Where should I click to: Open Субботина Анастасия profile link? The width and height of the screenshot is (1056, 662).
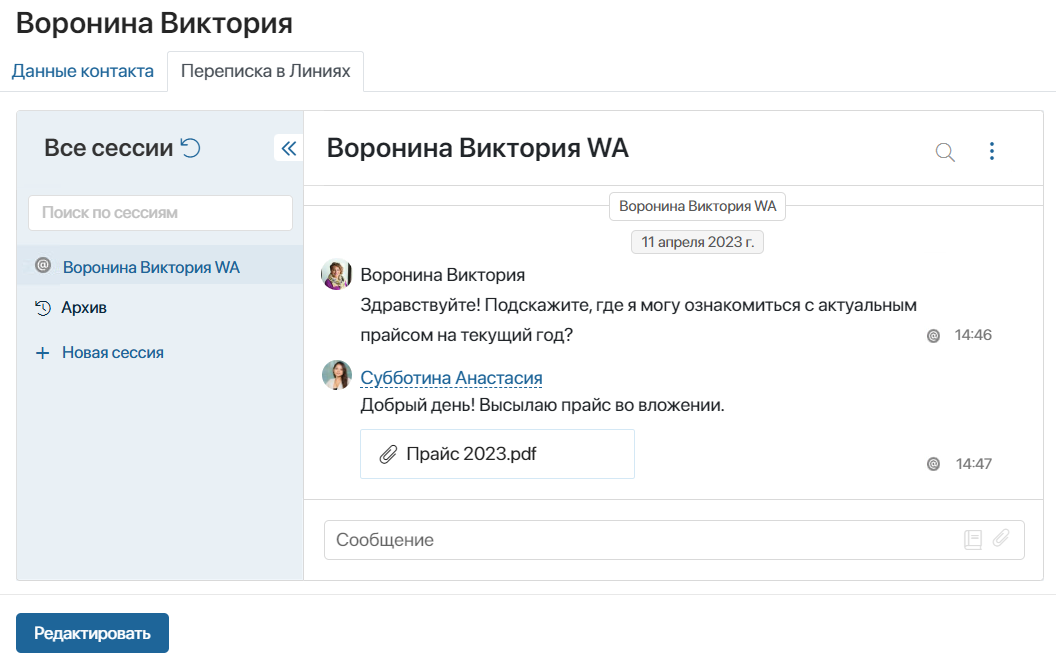(451, 378)
